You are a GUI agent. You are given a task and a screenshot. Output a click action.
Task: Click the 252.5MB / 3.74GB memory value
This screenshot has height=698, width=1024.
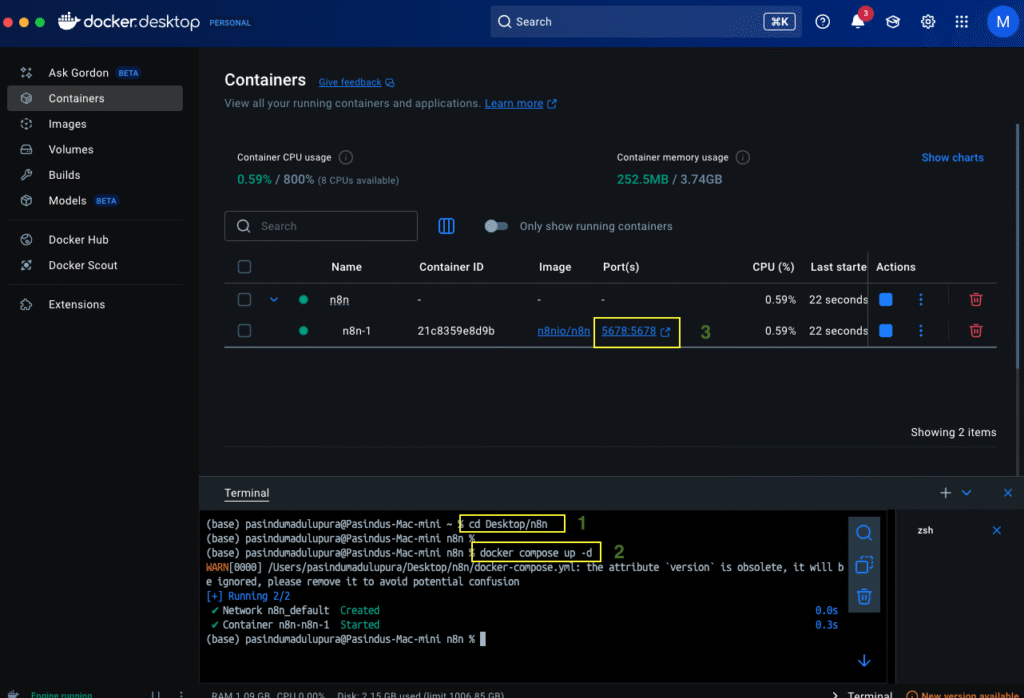(669, 180)
